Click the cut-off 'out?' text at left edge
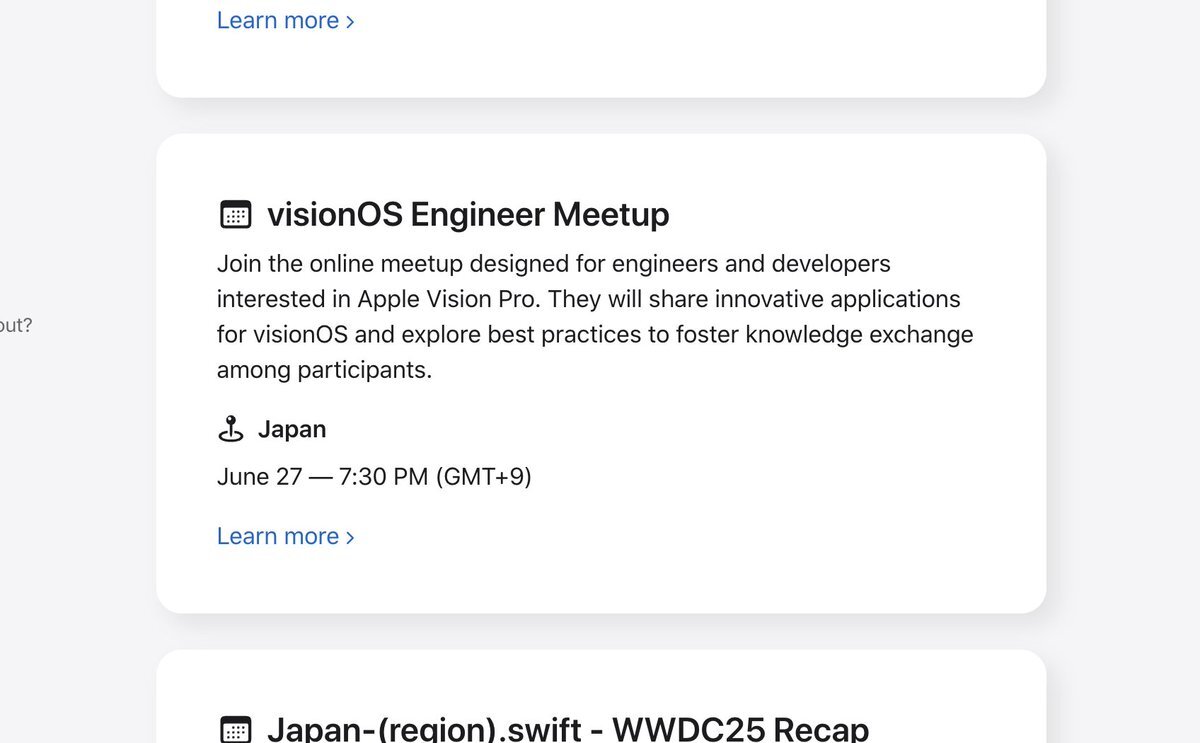 [16, 325]
